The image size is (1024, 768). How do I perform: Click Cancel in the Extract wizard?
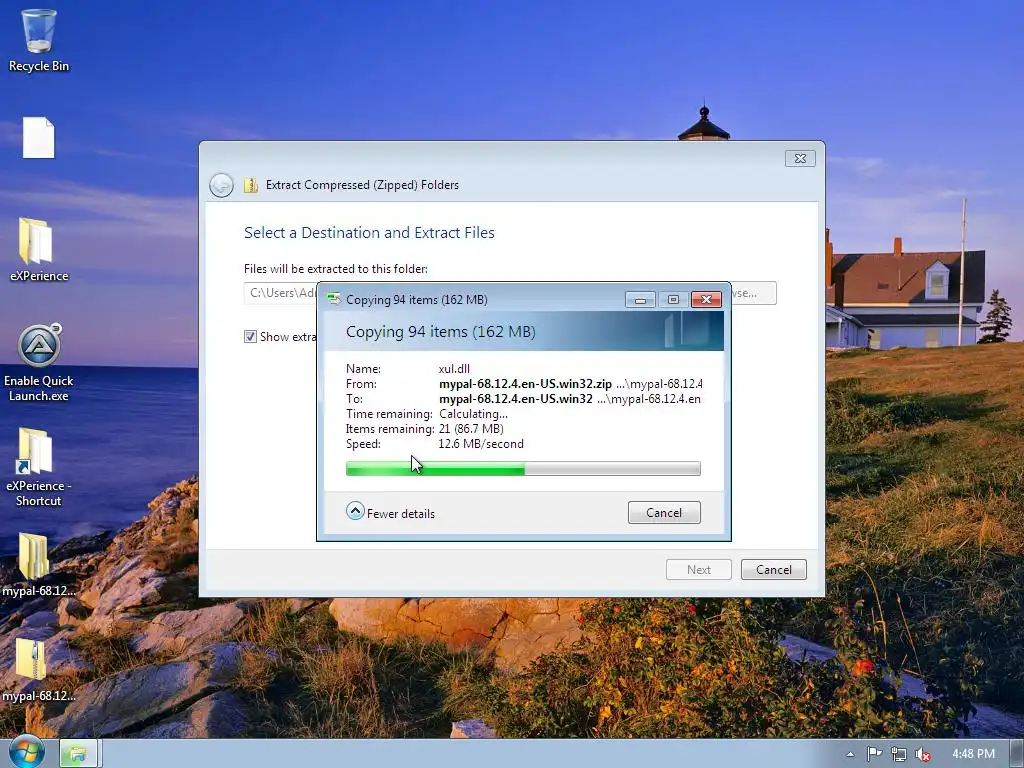point(773,569)
